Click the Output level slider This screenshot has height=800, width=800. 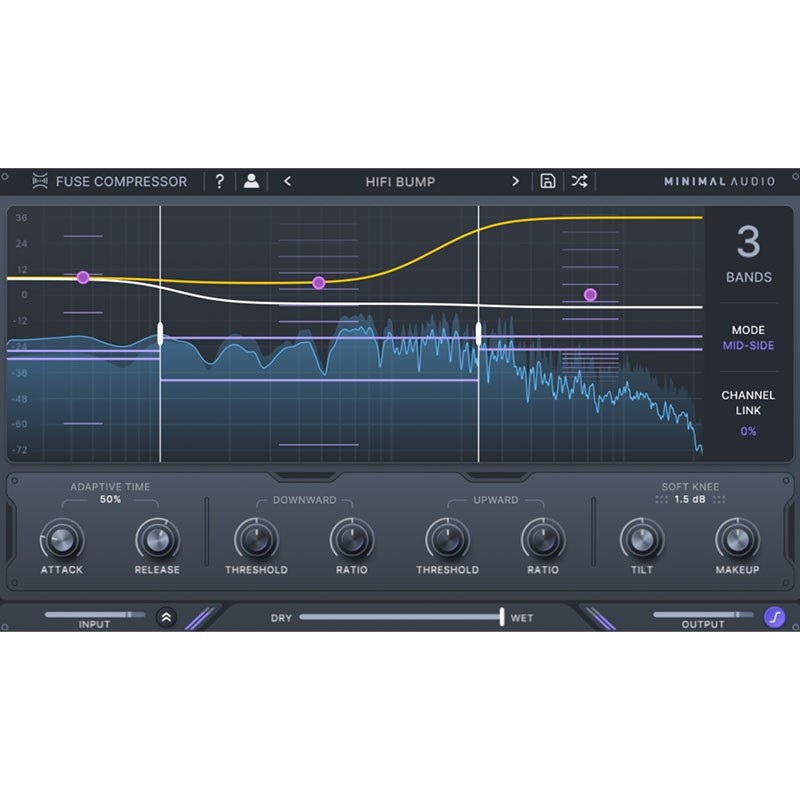pyautogui.click(x=703, y=614)
